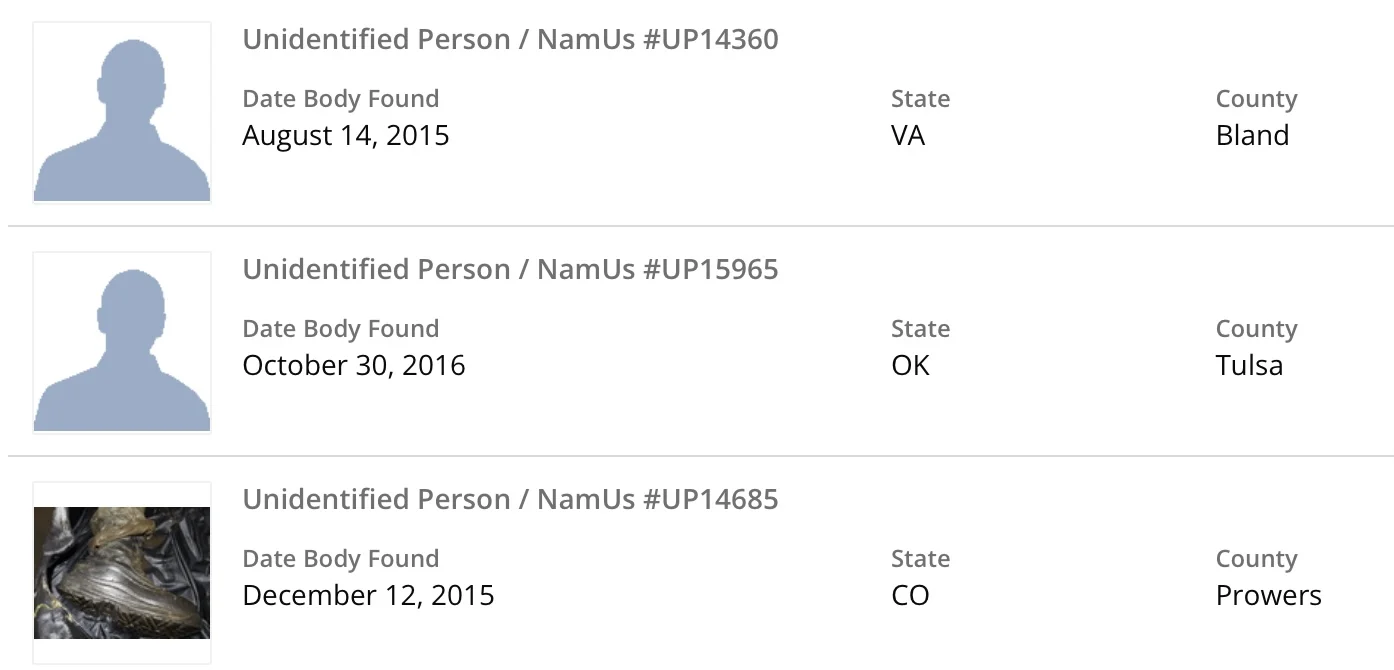Click County label in the Prowers record
1394x670 pixels.
(1256, 559)
